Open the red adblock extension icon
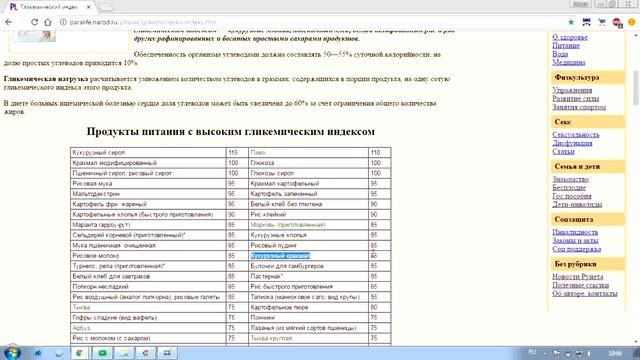The height and width of the screenshot is (360, 640). (617, 22)
